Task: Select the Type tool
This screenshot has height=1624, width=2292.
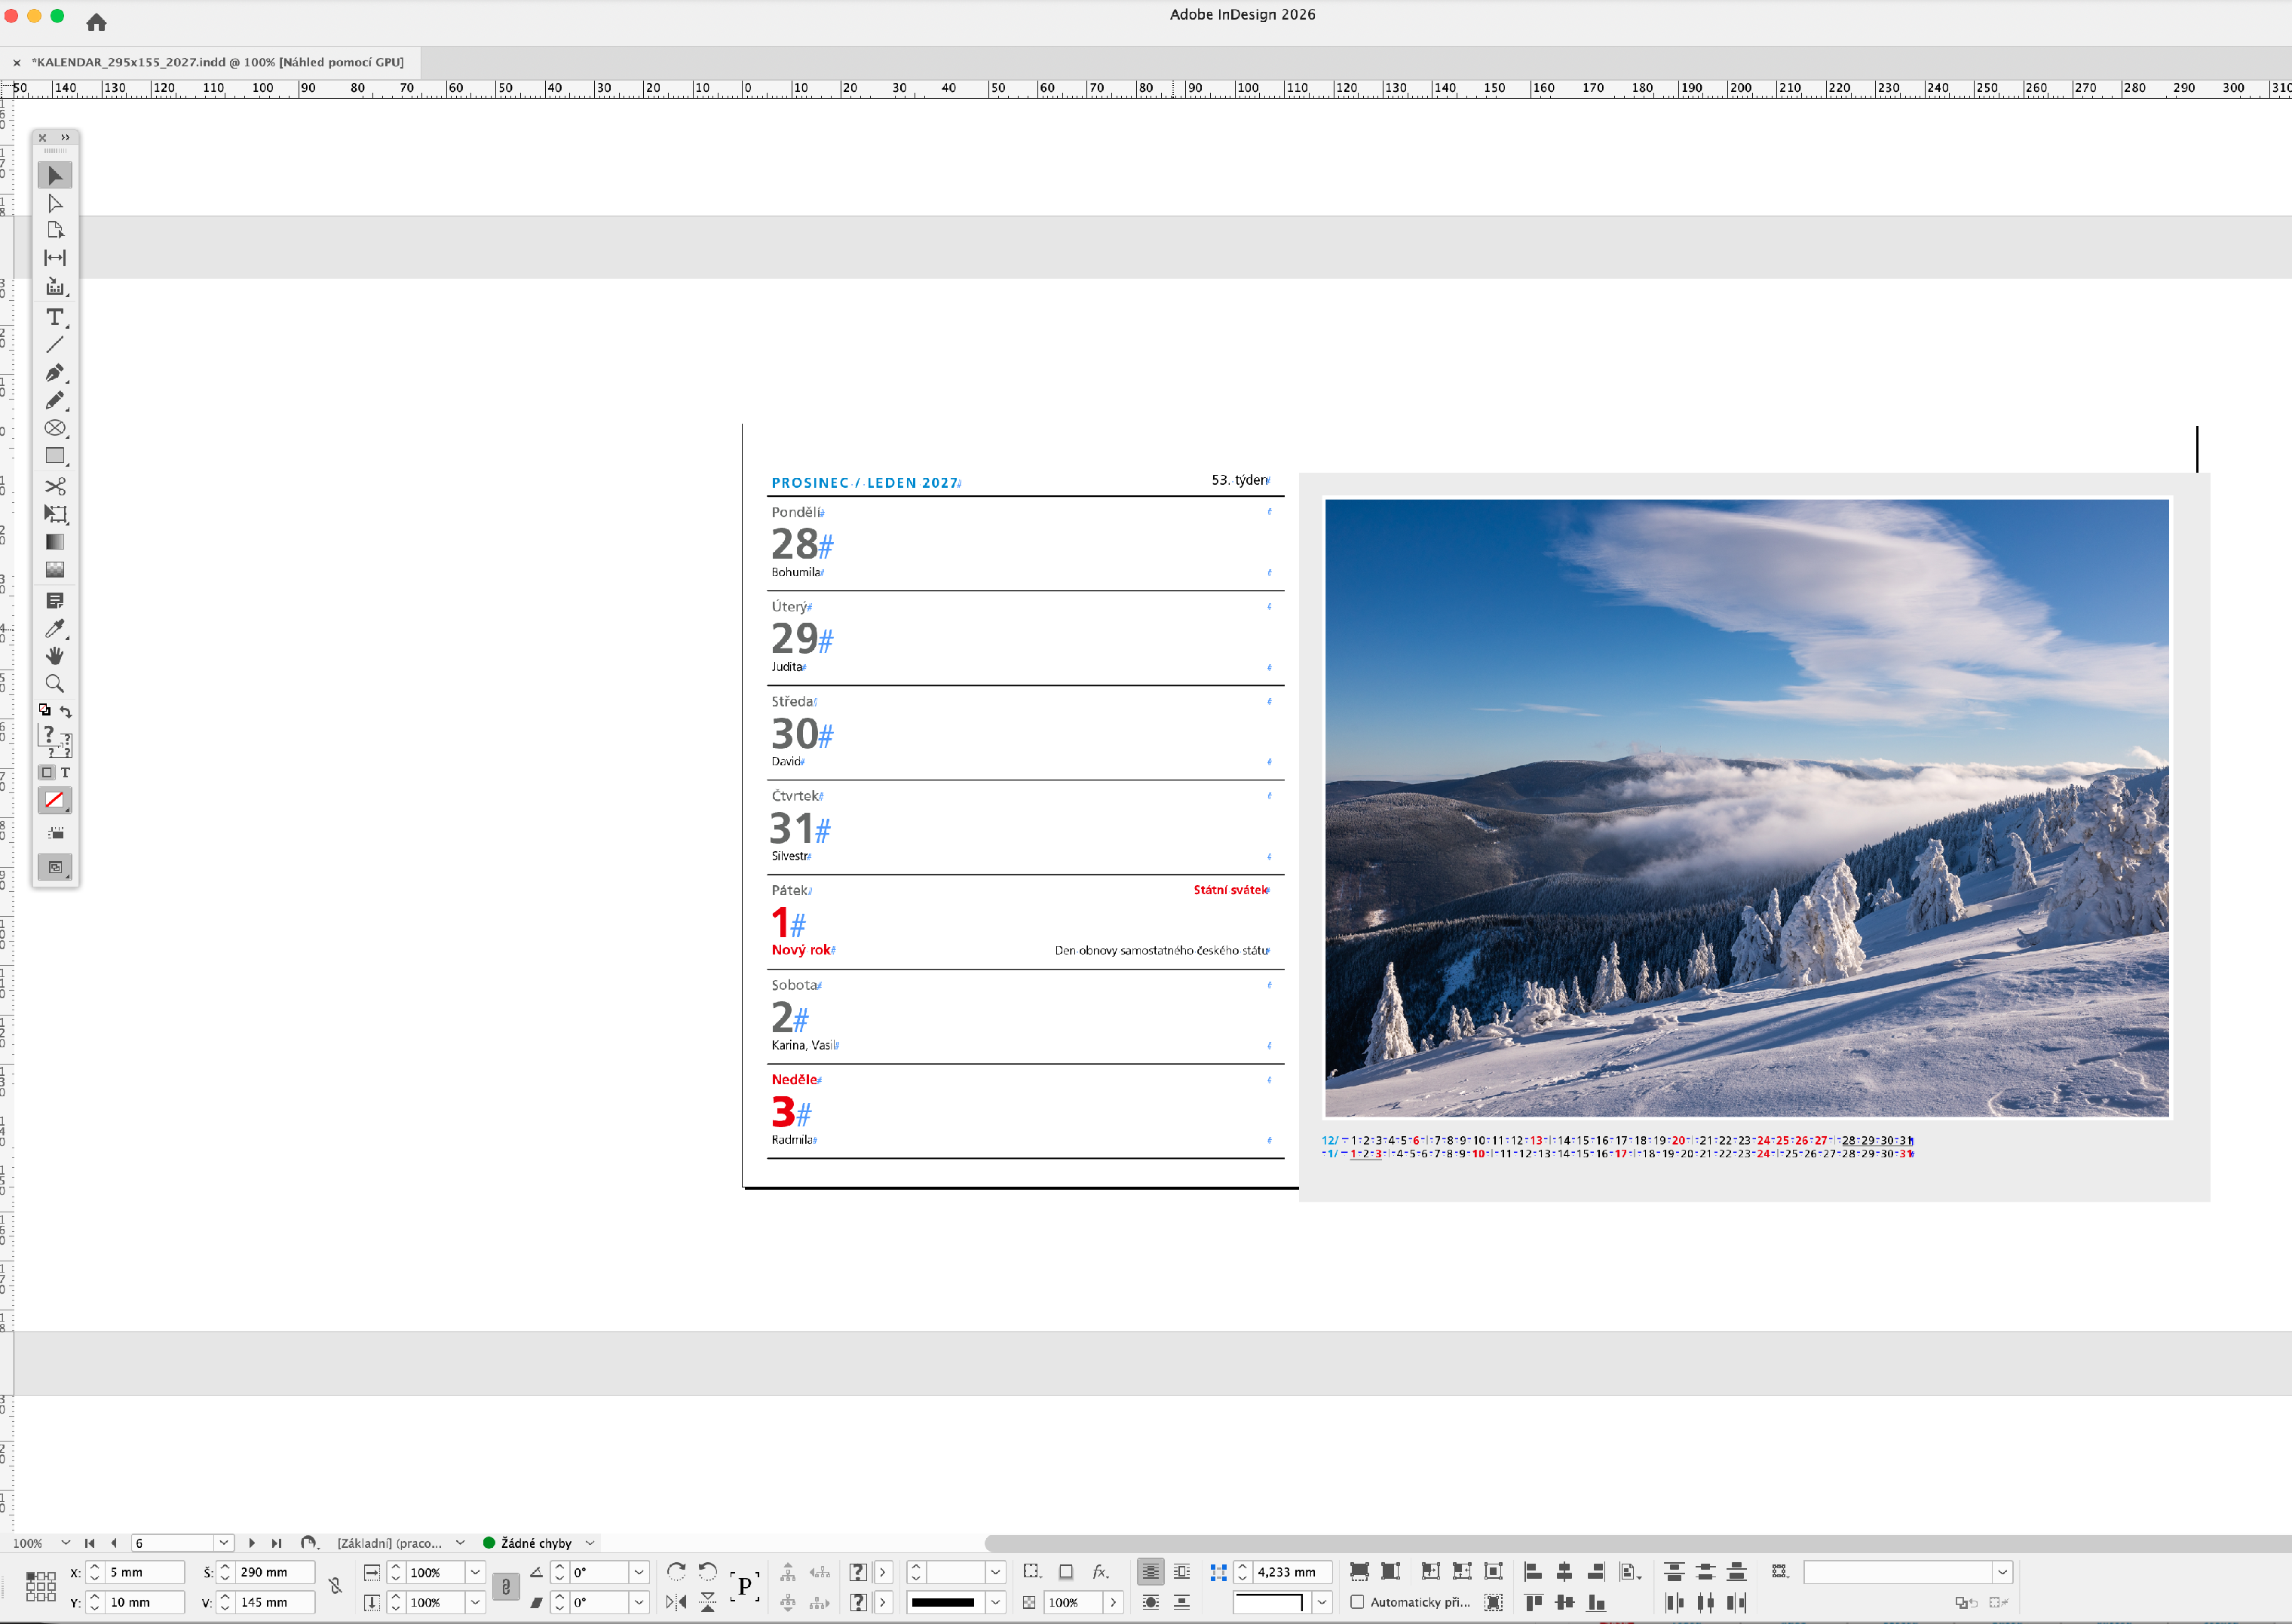Action: (55, 317)
